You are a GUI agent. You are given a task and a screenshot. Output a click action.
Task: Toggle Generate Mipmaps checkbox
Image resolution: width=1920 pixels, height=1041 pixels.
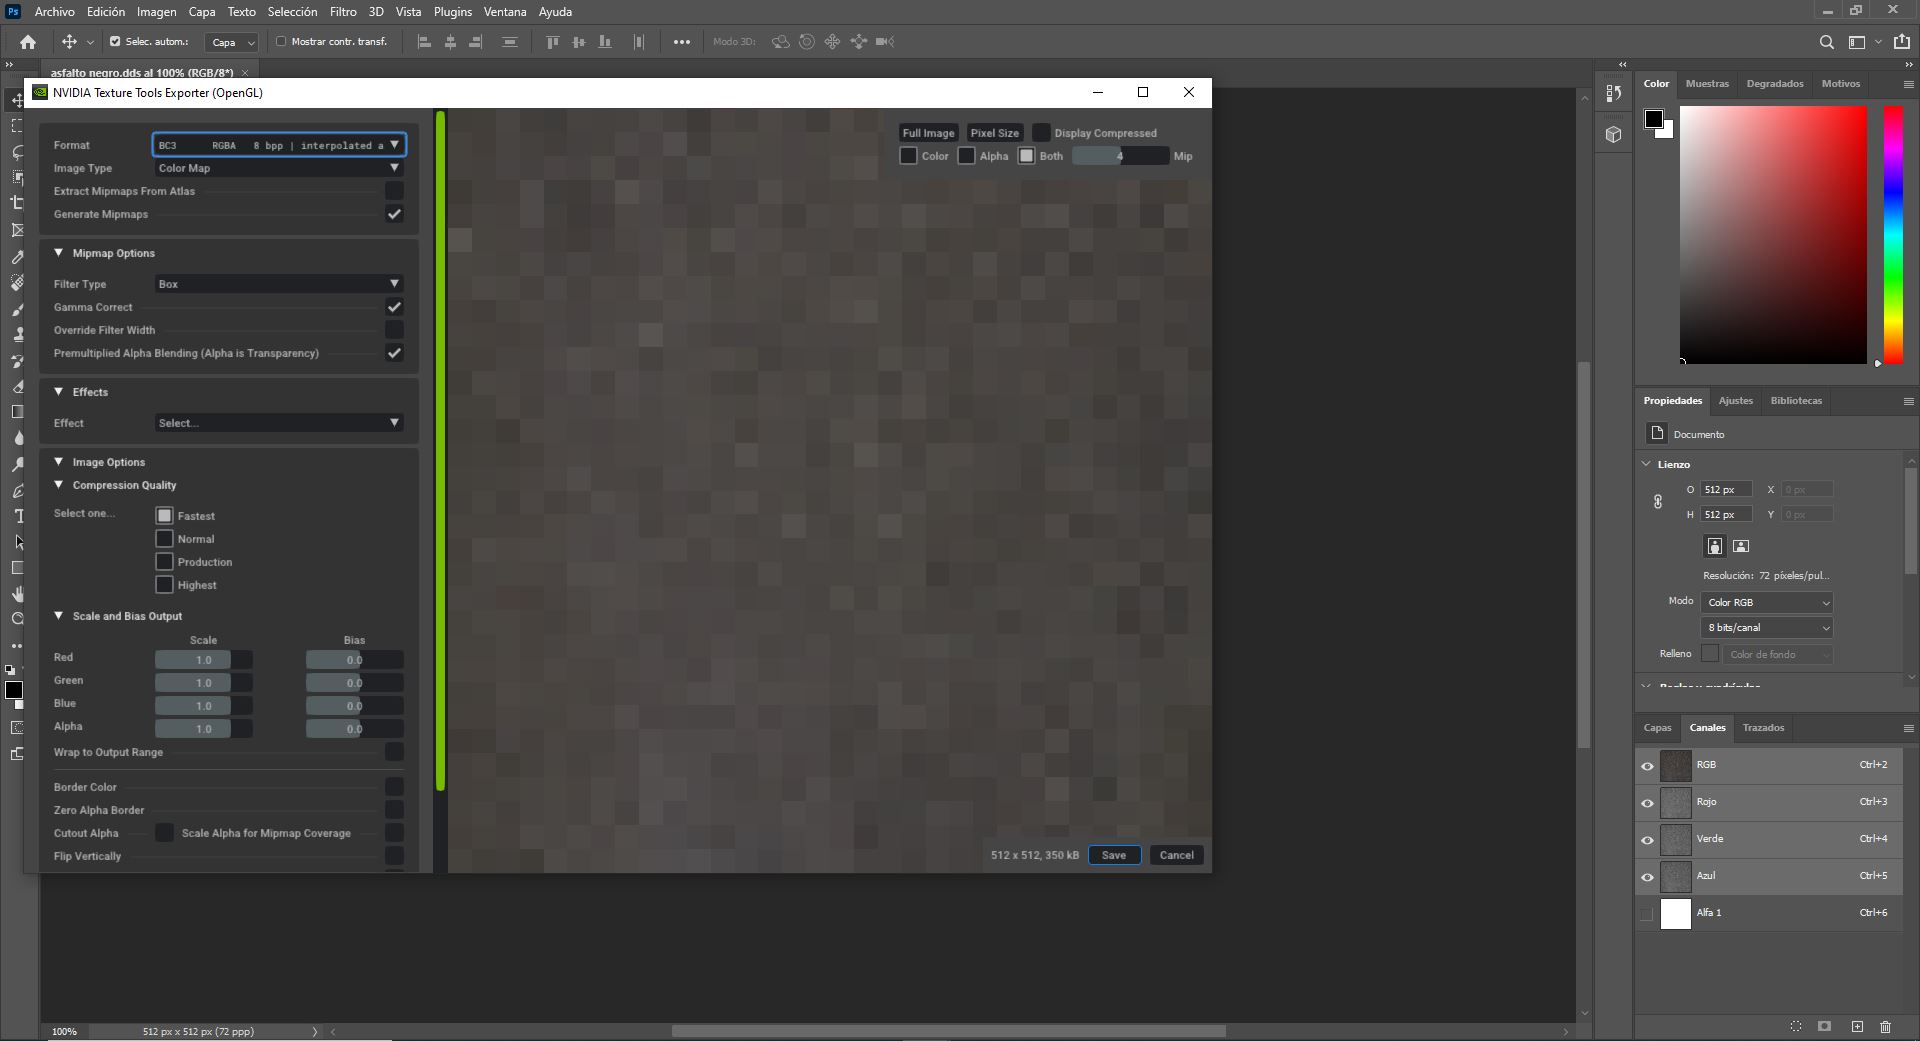(394, 214)
